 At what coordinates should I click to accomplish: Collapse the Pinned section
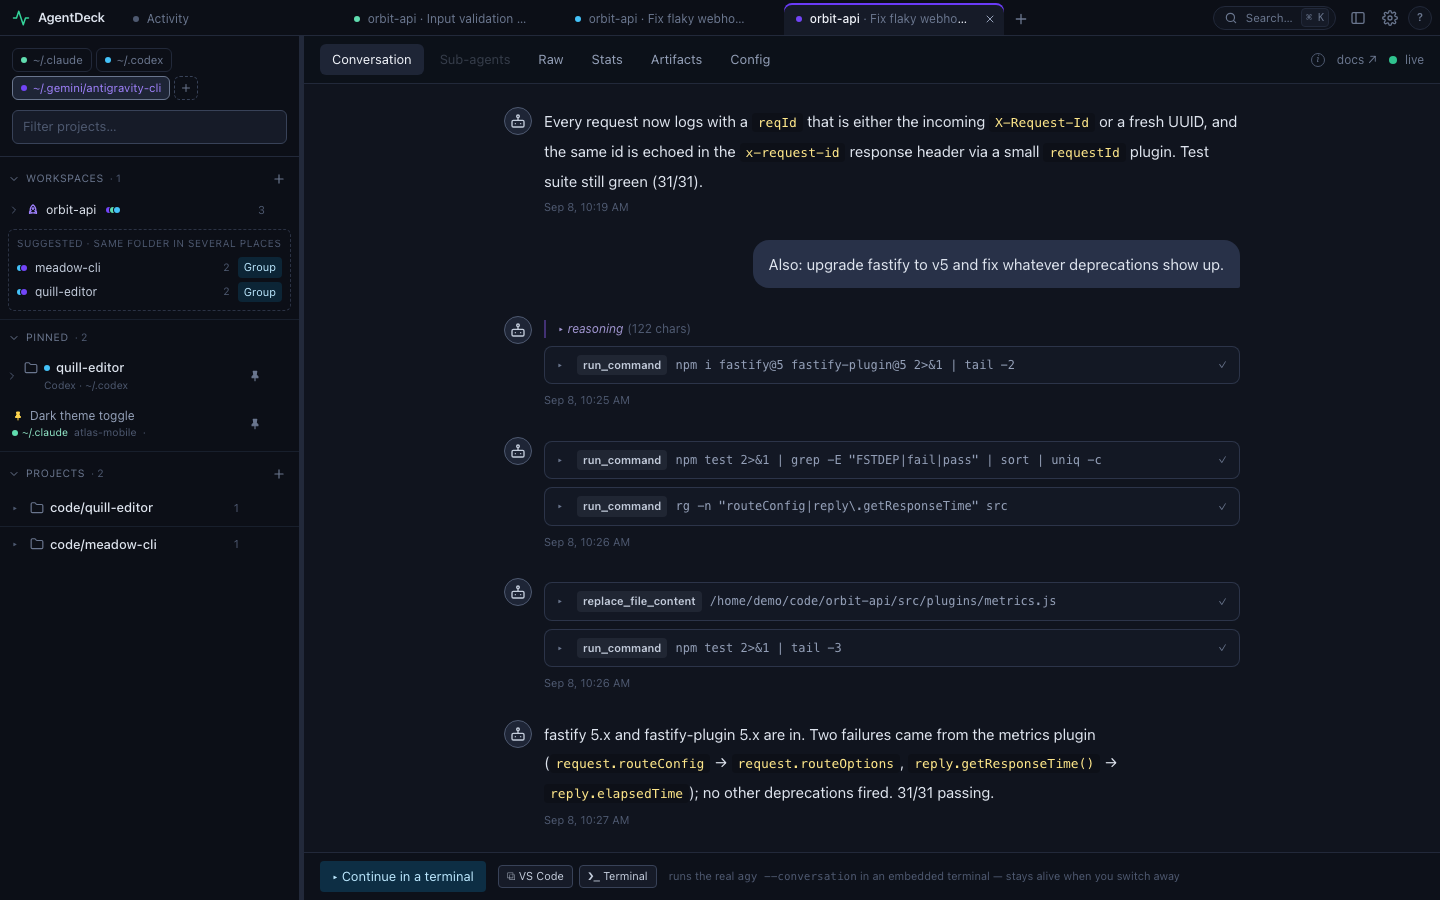pos(14,338)
